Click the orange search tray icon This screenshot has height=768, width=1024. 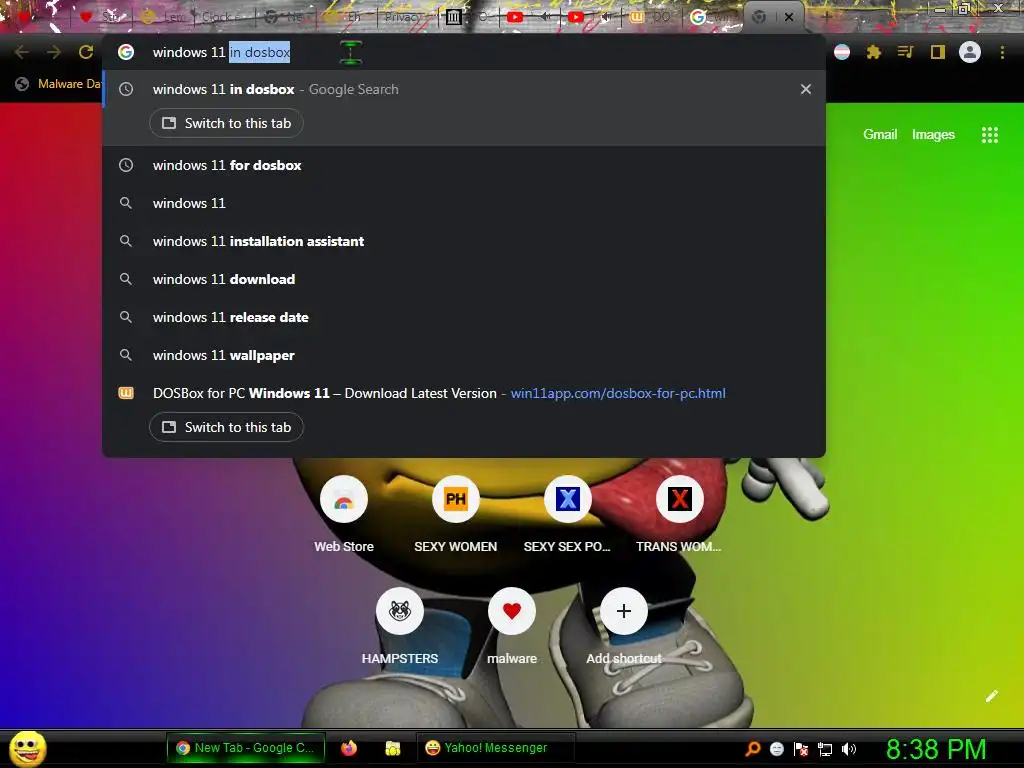pyautogui.click(x=753, y=748)
